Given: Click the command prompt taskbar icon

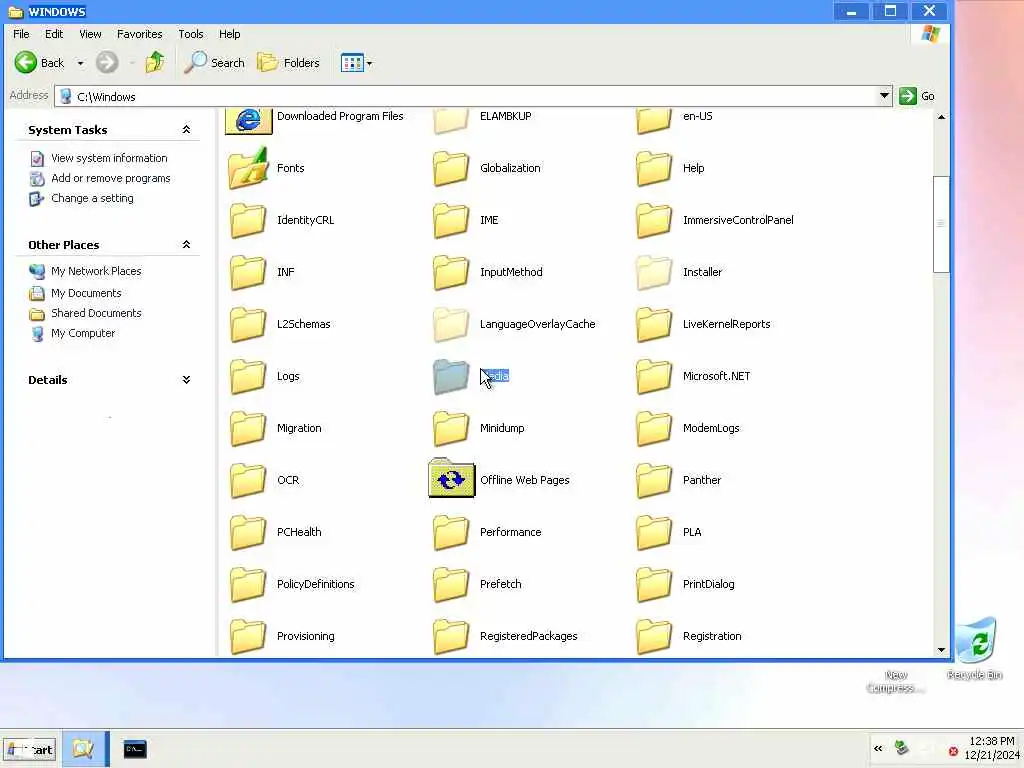Looking at the screenshot, I should coord(135,749).
